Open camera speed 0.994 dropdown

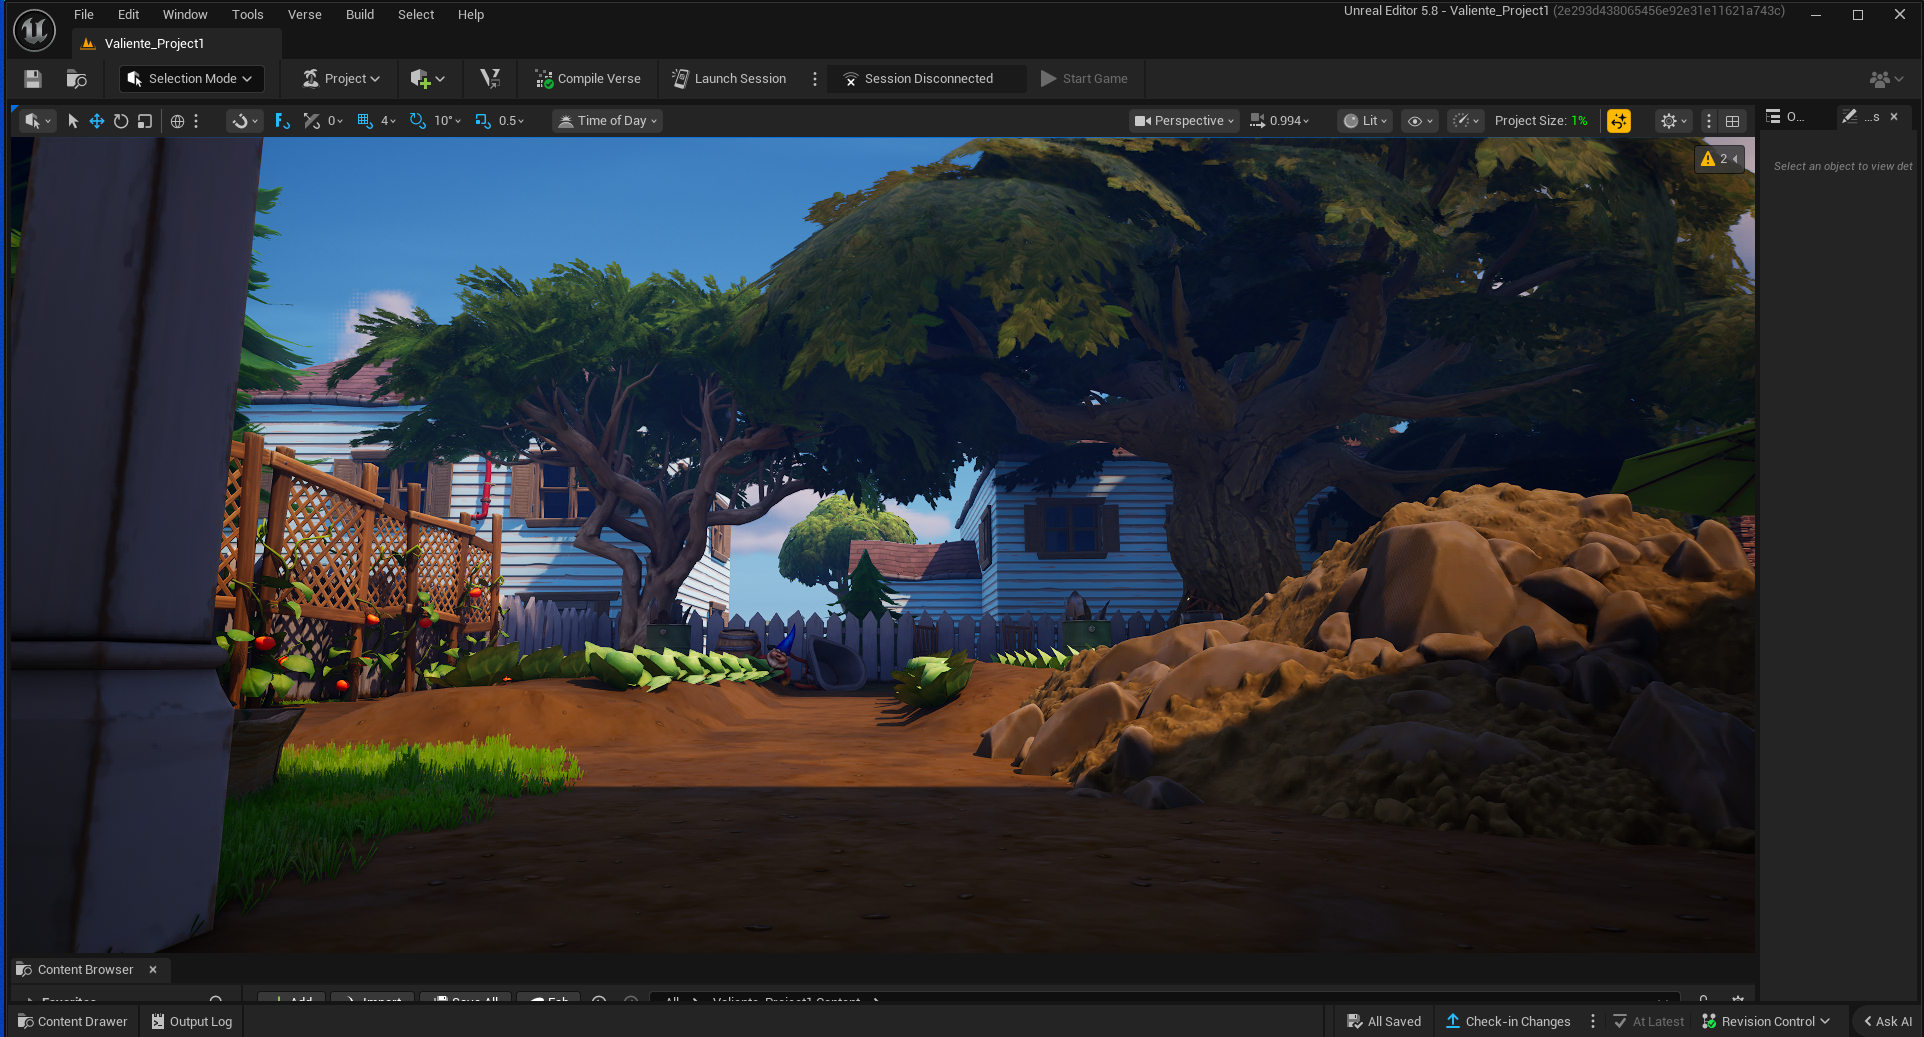(x=1280, y=121)
